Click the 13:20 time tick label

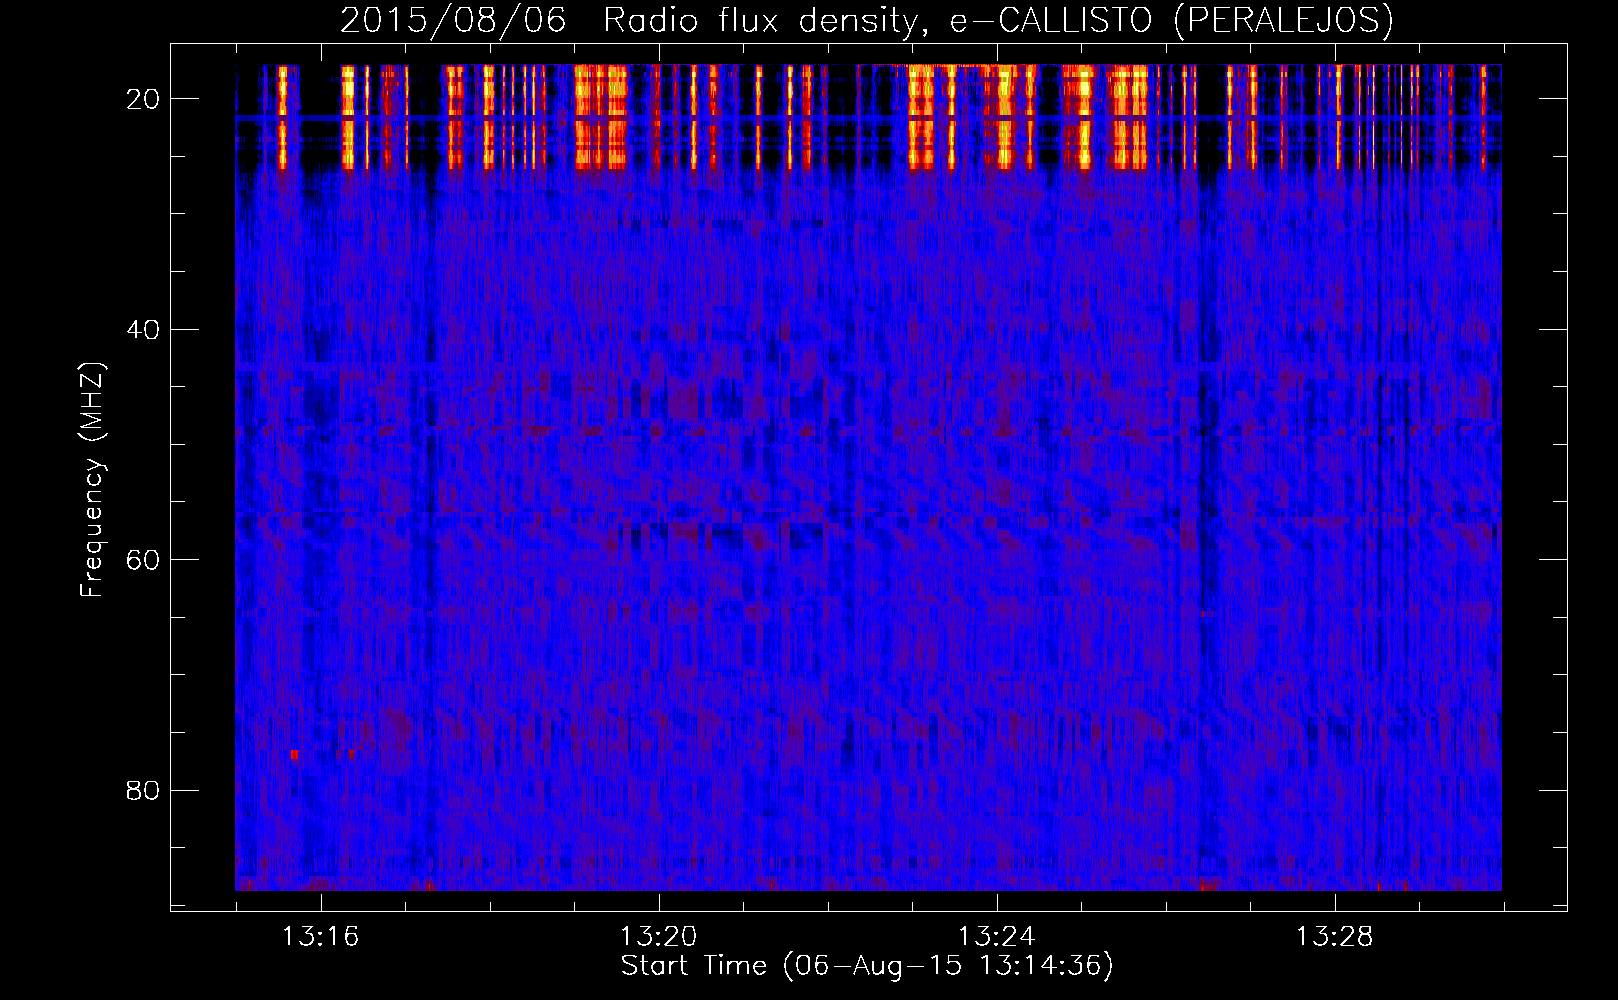point(658,937)
